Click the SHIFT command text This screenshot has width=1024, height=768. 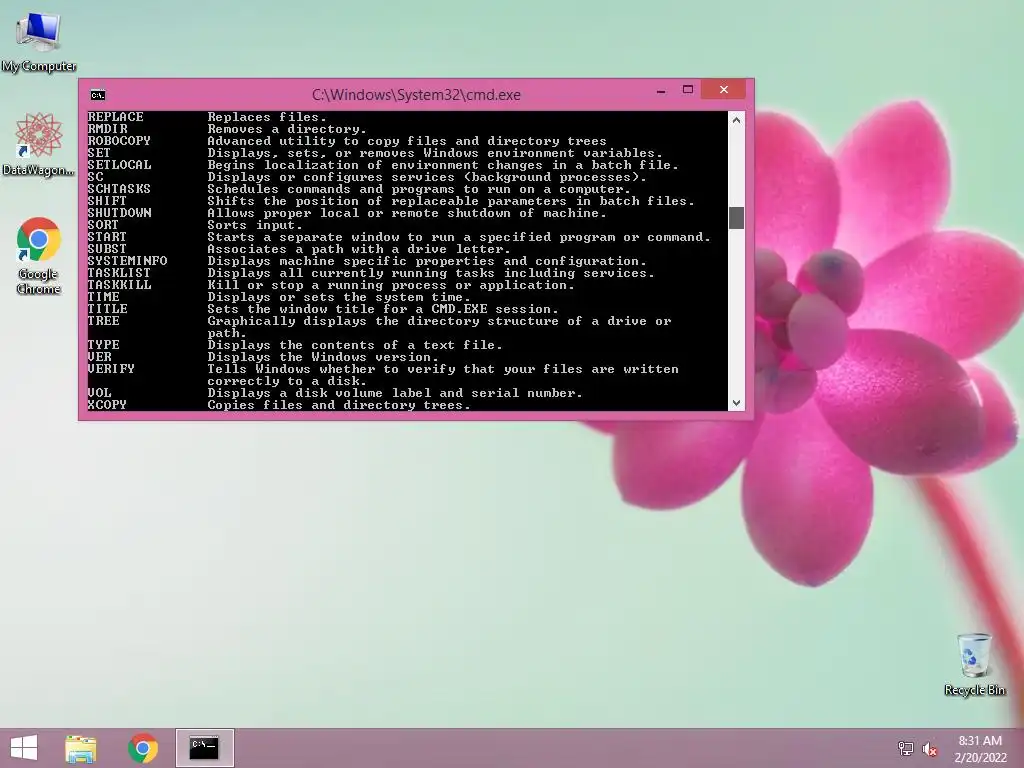coord(107,201)
